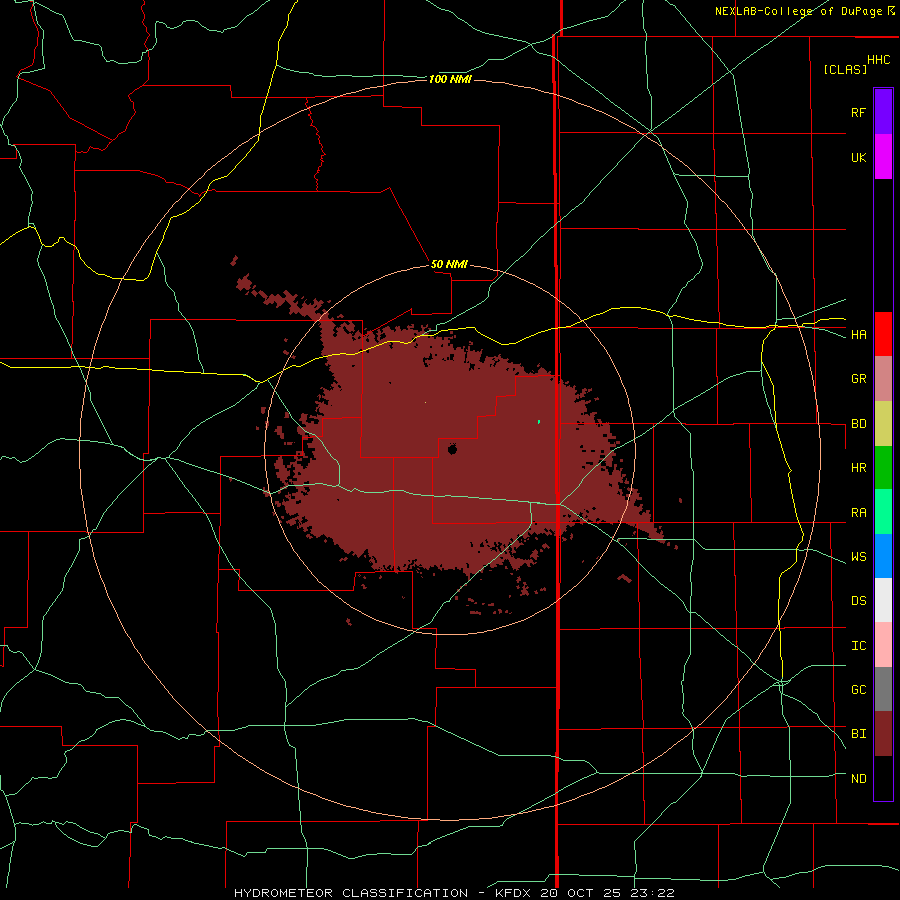Click the UK legend label
Image resolution: width=900 pixels, height=900 pixels.
tap(858, 157)
